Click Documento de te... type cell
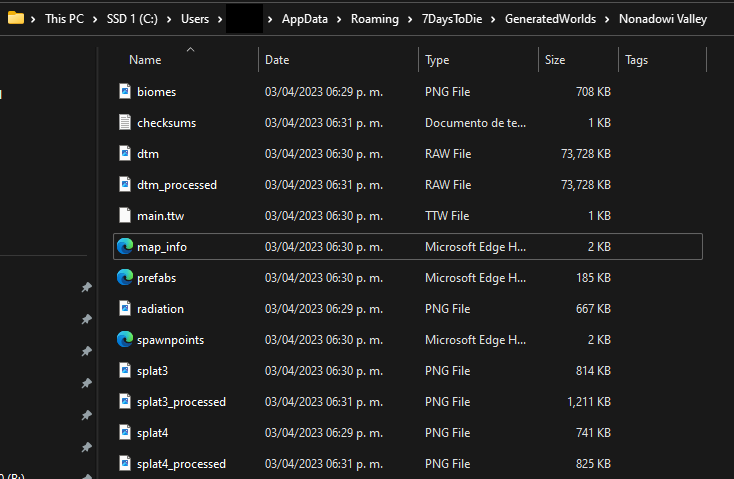Screen dimensions: 734x479 [475, 123]
